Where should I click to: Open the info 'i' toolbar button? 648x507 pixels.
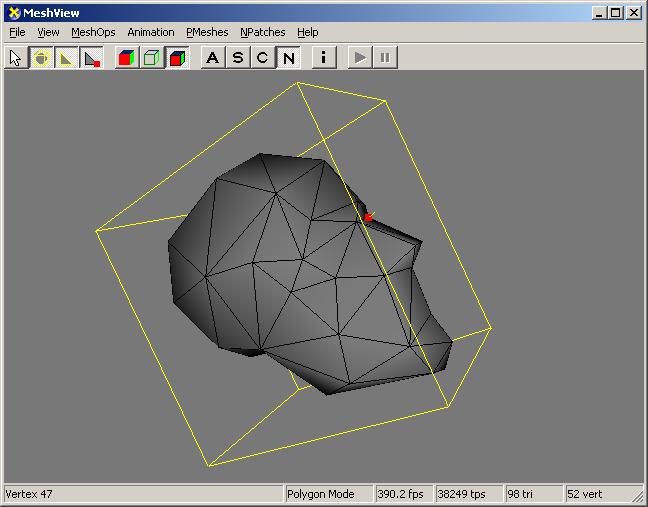[x=323, y=57]
